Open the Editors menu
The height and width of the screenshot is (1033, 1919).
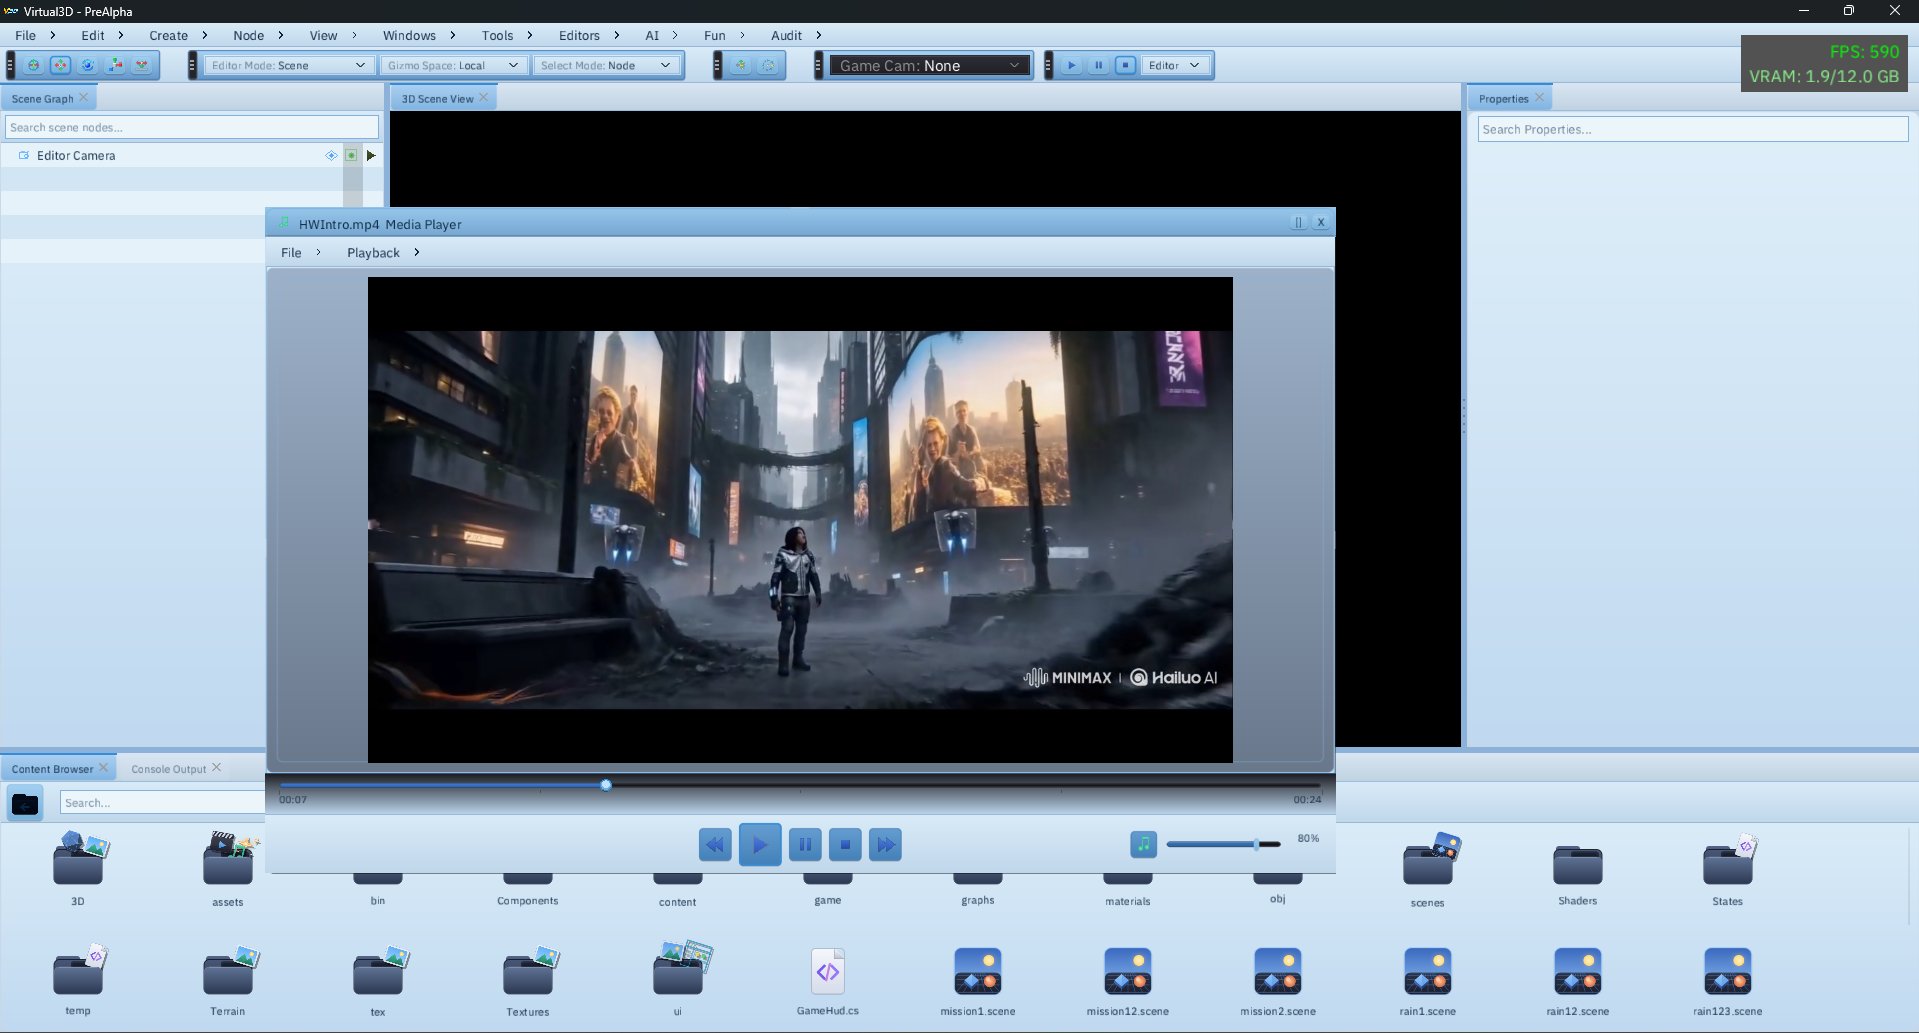[579, 35]
